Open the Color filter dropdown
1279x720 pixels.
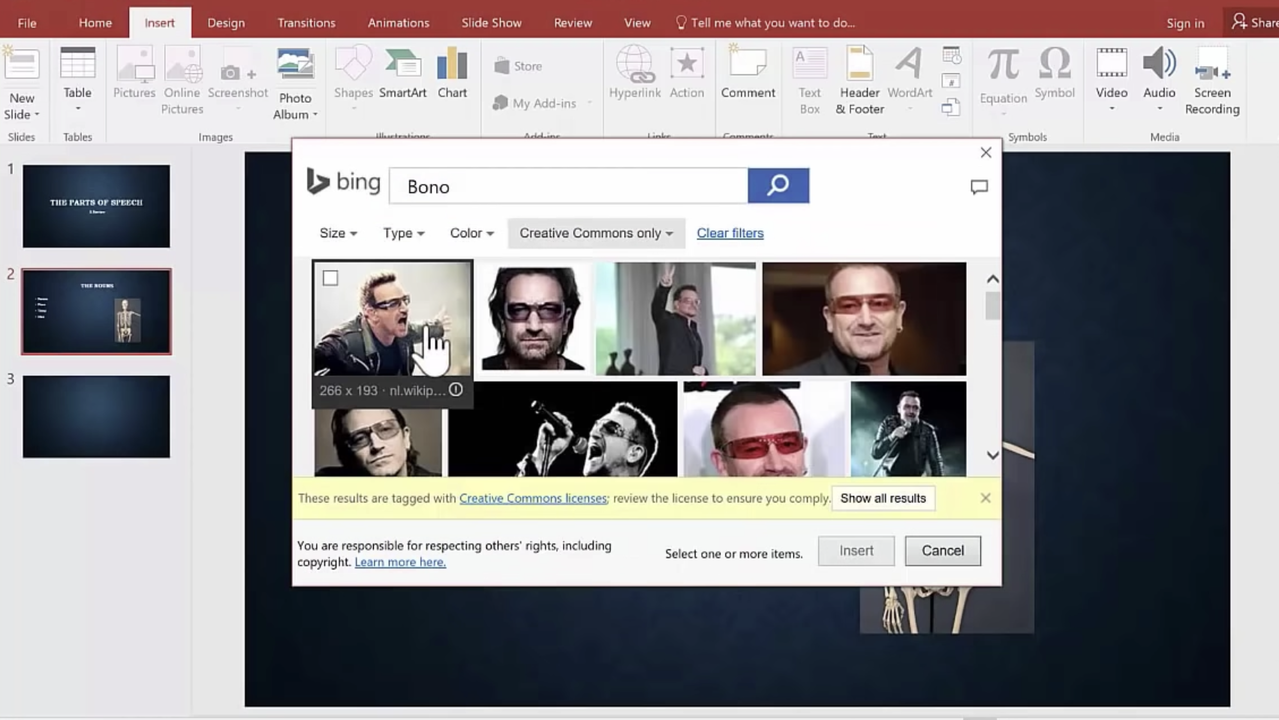[471, 233]
